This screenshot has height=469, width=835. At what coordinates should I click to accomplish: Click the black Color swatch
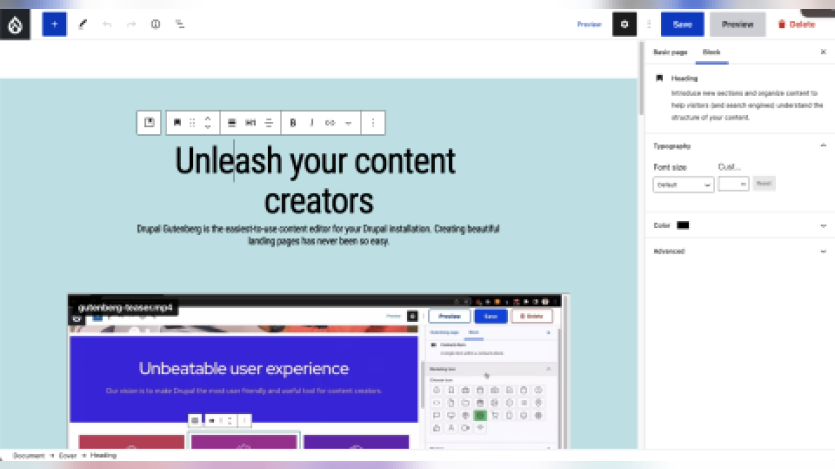tap(683, 225)
